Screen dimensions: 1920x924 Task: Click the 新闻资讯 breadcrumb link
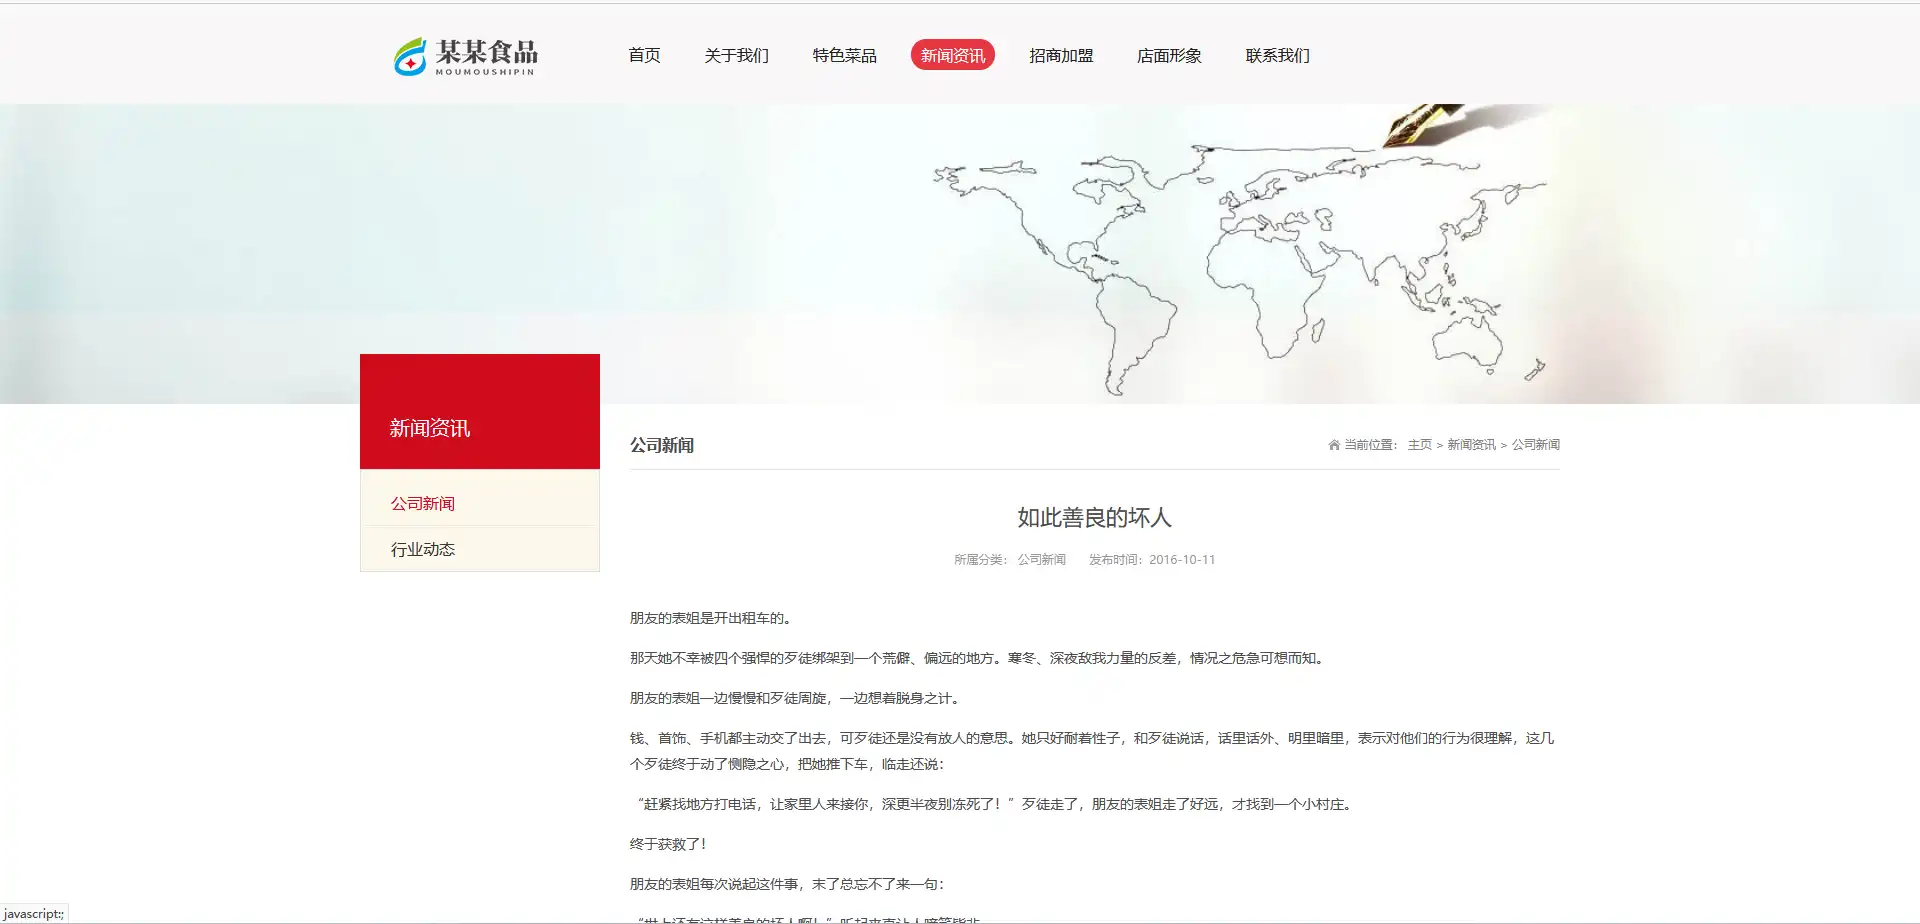pos(1472,445)
